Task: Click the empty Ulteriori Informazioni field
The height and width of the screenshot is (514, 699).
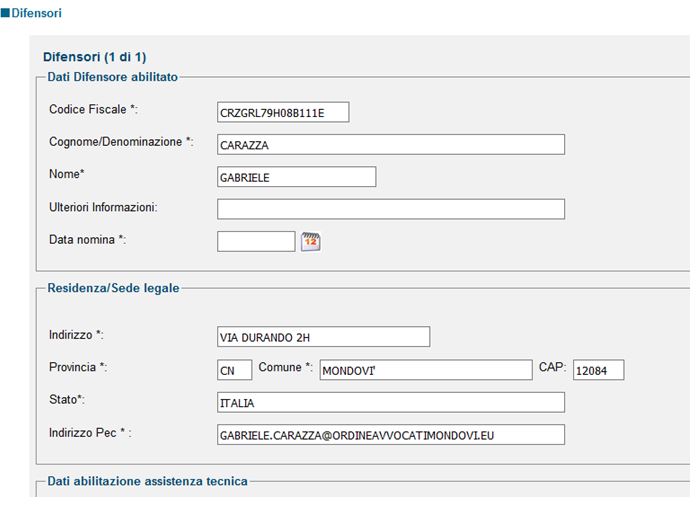Action: pos(391,209)
